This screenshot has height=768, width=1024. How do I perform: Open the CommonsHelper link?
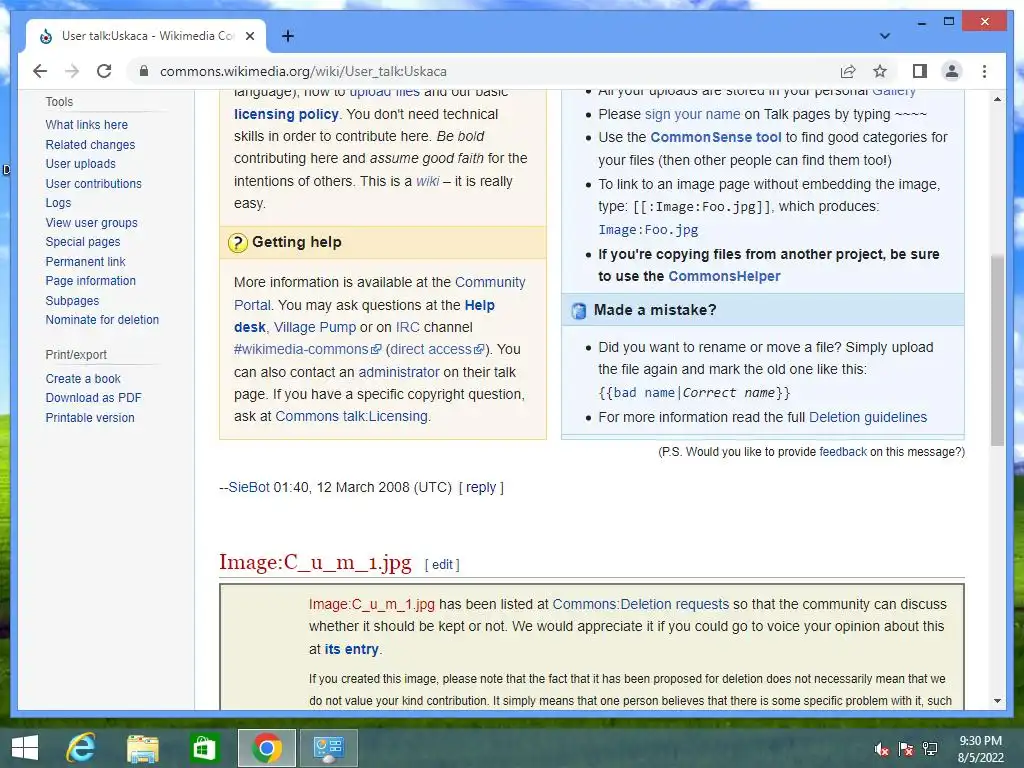tap(724, 276)
